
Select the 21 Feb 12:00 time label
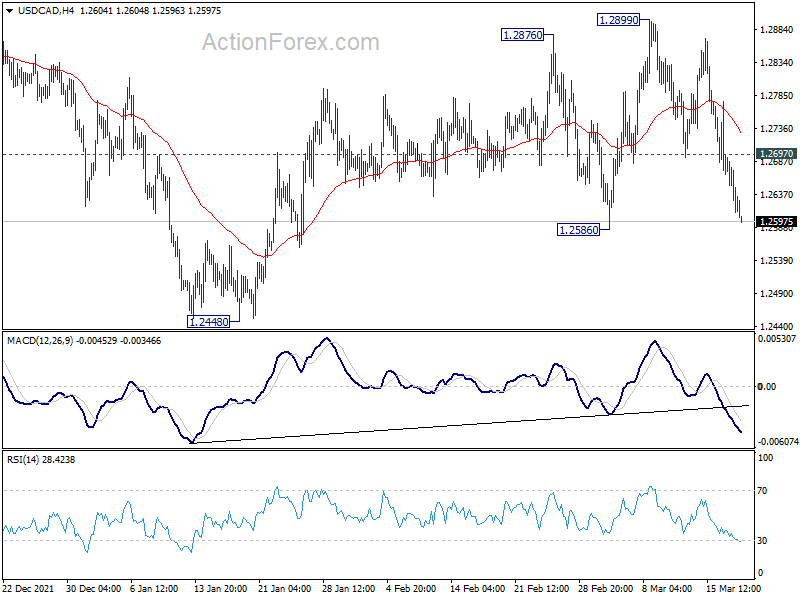541,589
